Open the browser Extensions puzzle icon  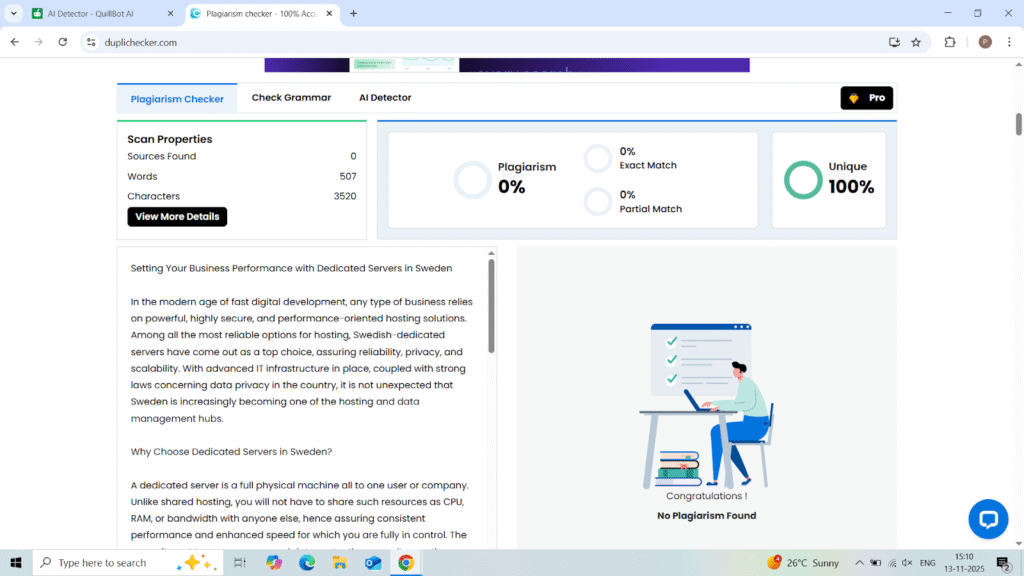(950, 42)
